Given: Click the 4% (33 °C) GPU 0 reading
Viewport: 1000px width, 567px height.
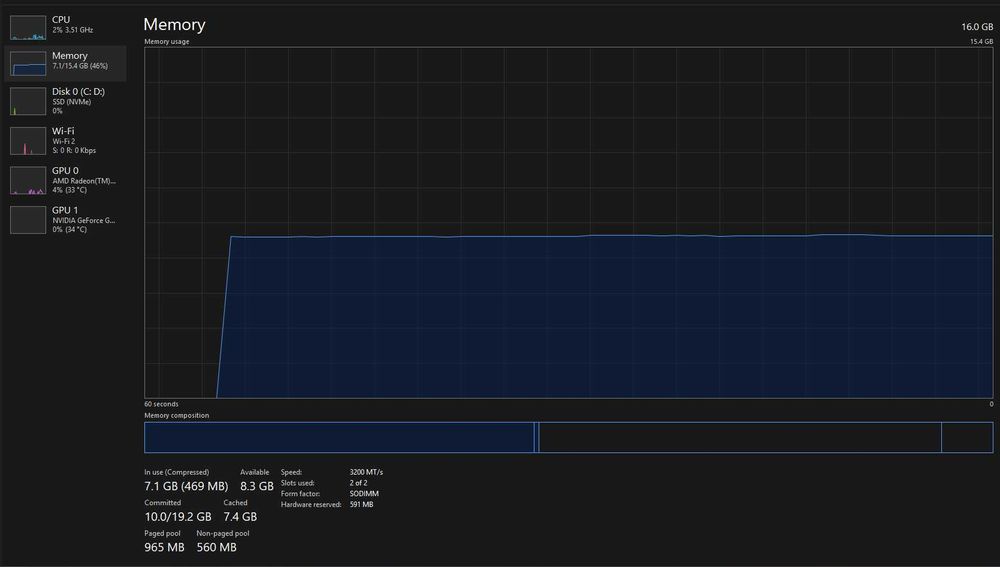Looking at the screenshot, I should click(x=70, y=190).
